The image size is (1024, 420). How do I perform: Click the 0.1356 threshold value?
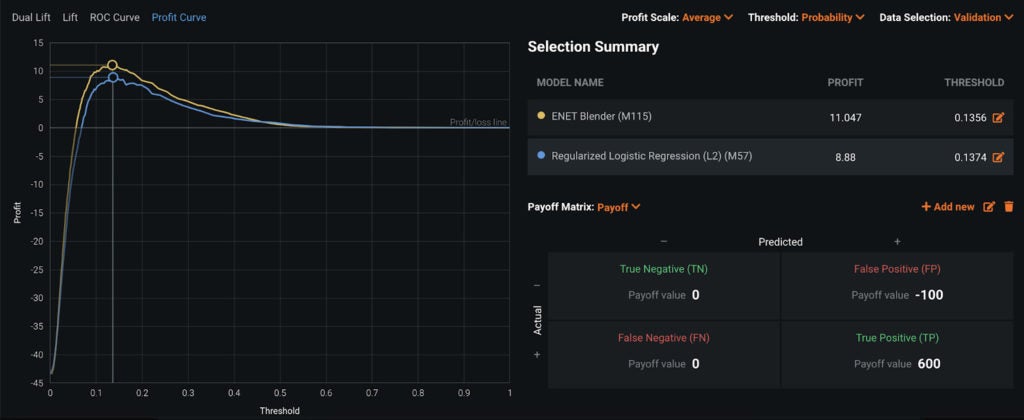pos(968,118)
